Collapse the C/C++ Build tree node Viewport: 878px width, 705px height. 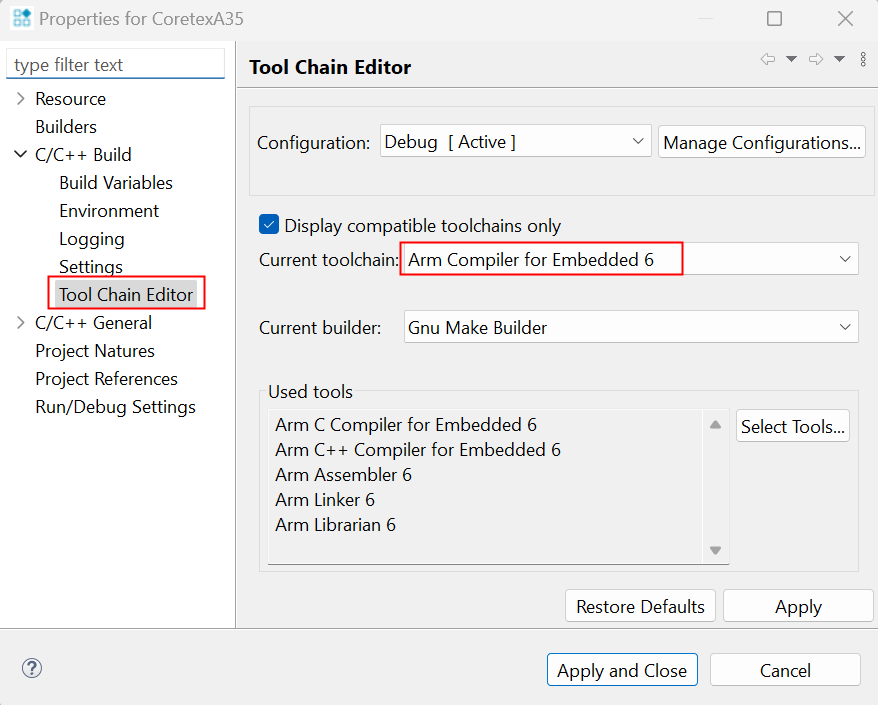(x=21, y=155)
